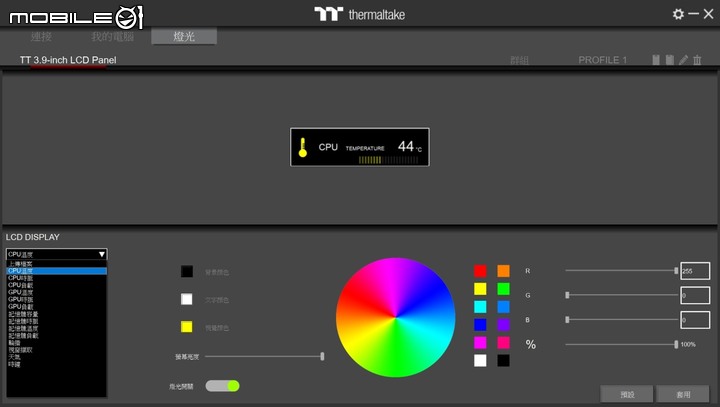720x407 pixels.
Task: Switch to the 連接 tab
Action: (41, 36)
